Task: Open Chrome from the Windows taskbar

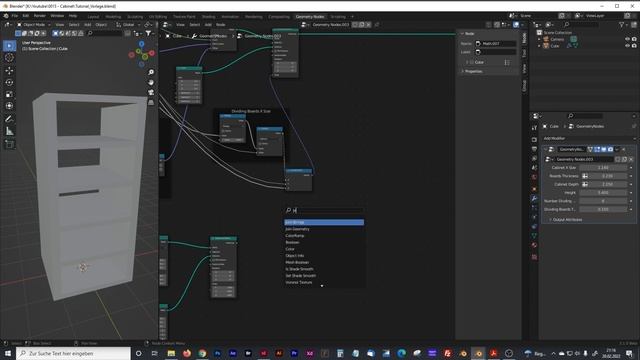Action: tap(202, 353)
